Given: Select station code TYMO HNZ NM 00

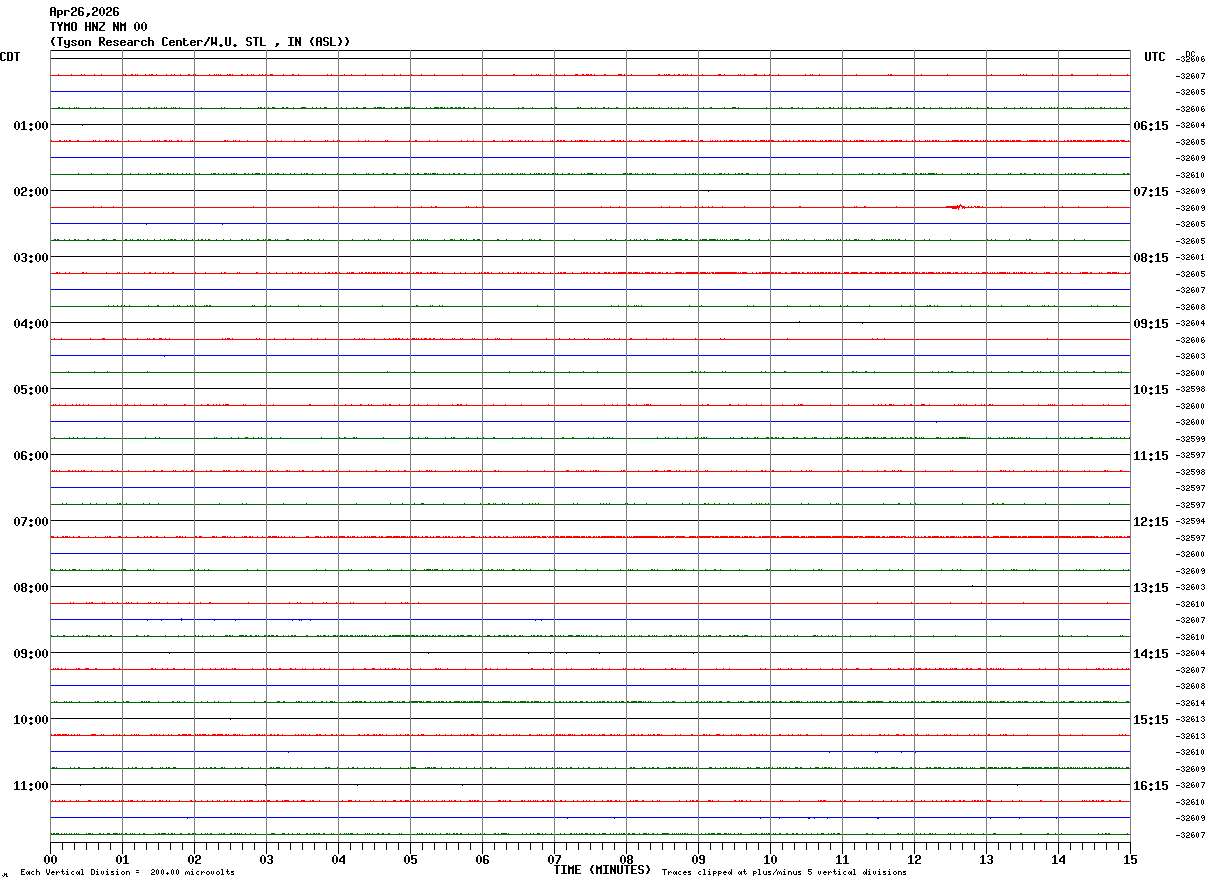Looking at the screenshot, I should (98, 27).
